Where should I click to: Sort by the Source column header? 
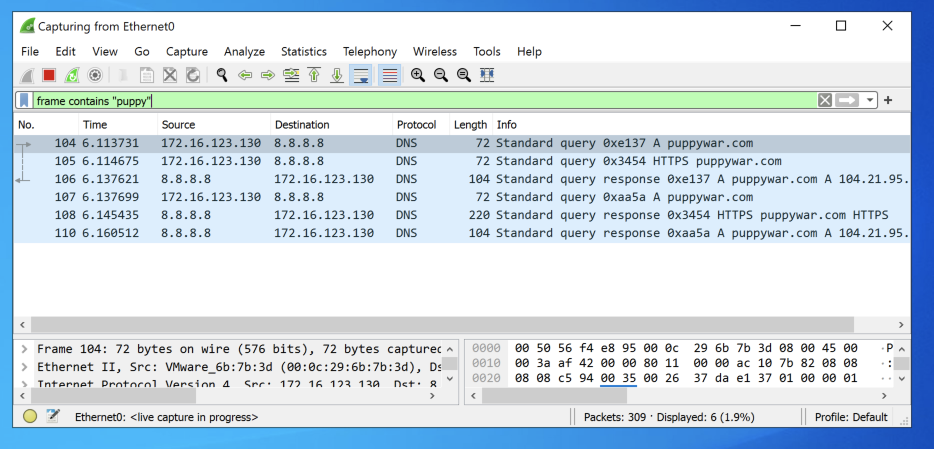[x=214, y=125]
